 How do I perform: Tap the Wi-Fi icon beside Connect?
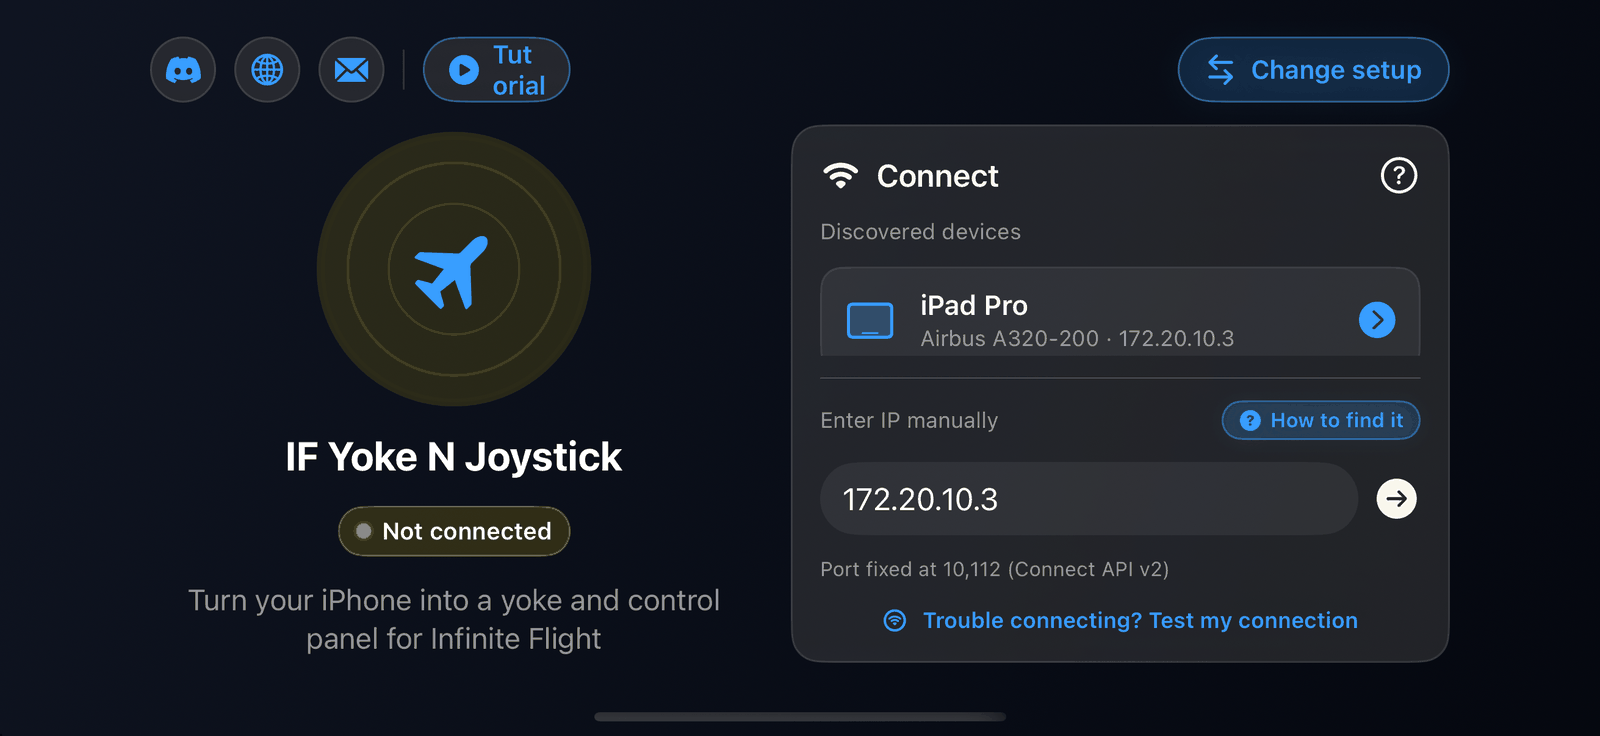840,176
